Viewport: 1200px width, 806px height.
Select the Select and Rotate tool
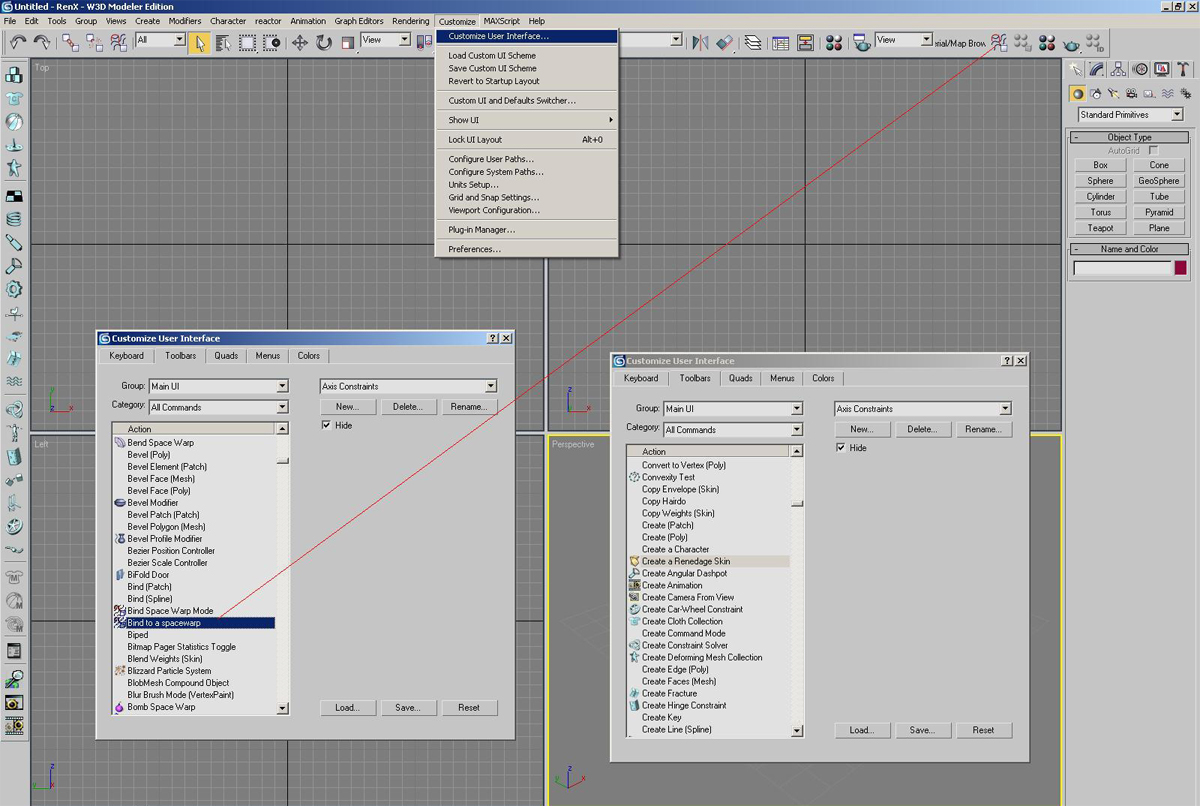tap(324, 42)
